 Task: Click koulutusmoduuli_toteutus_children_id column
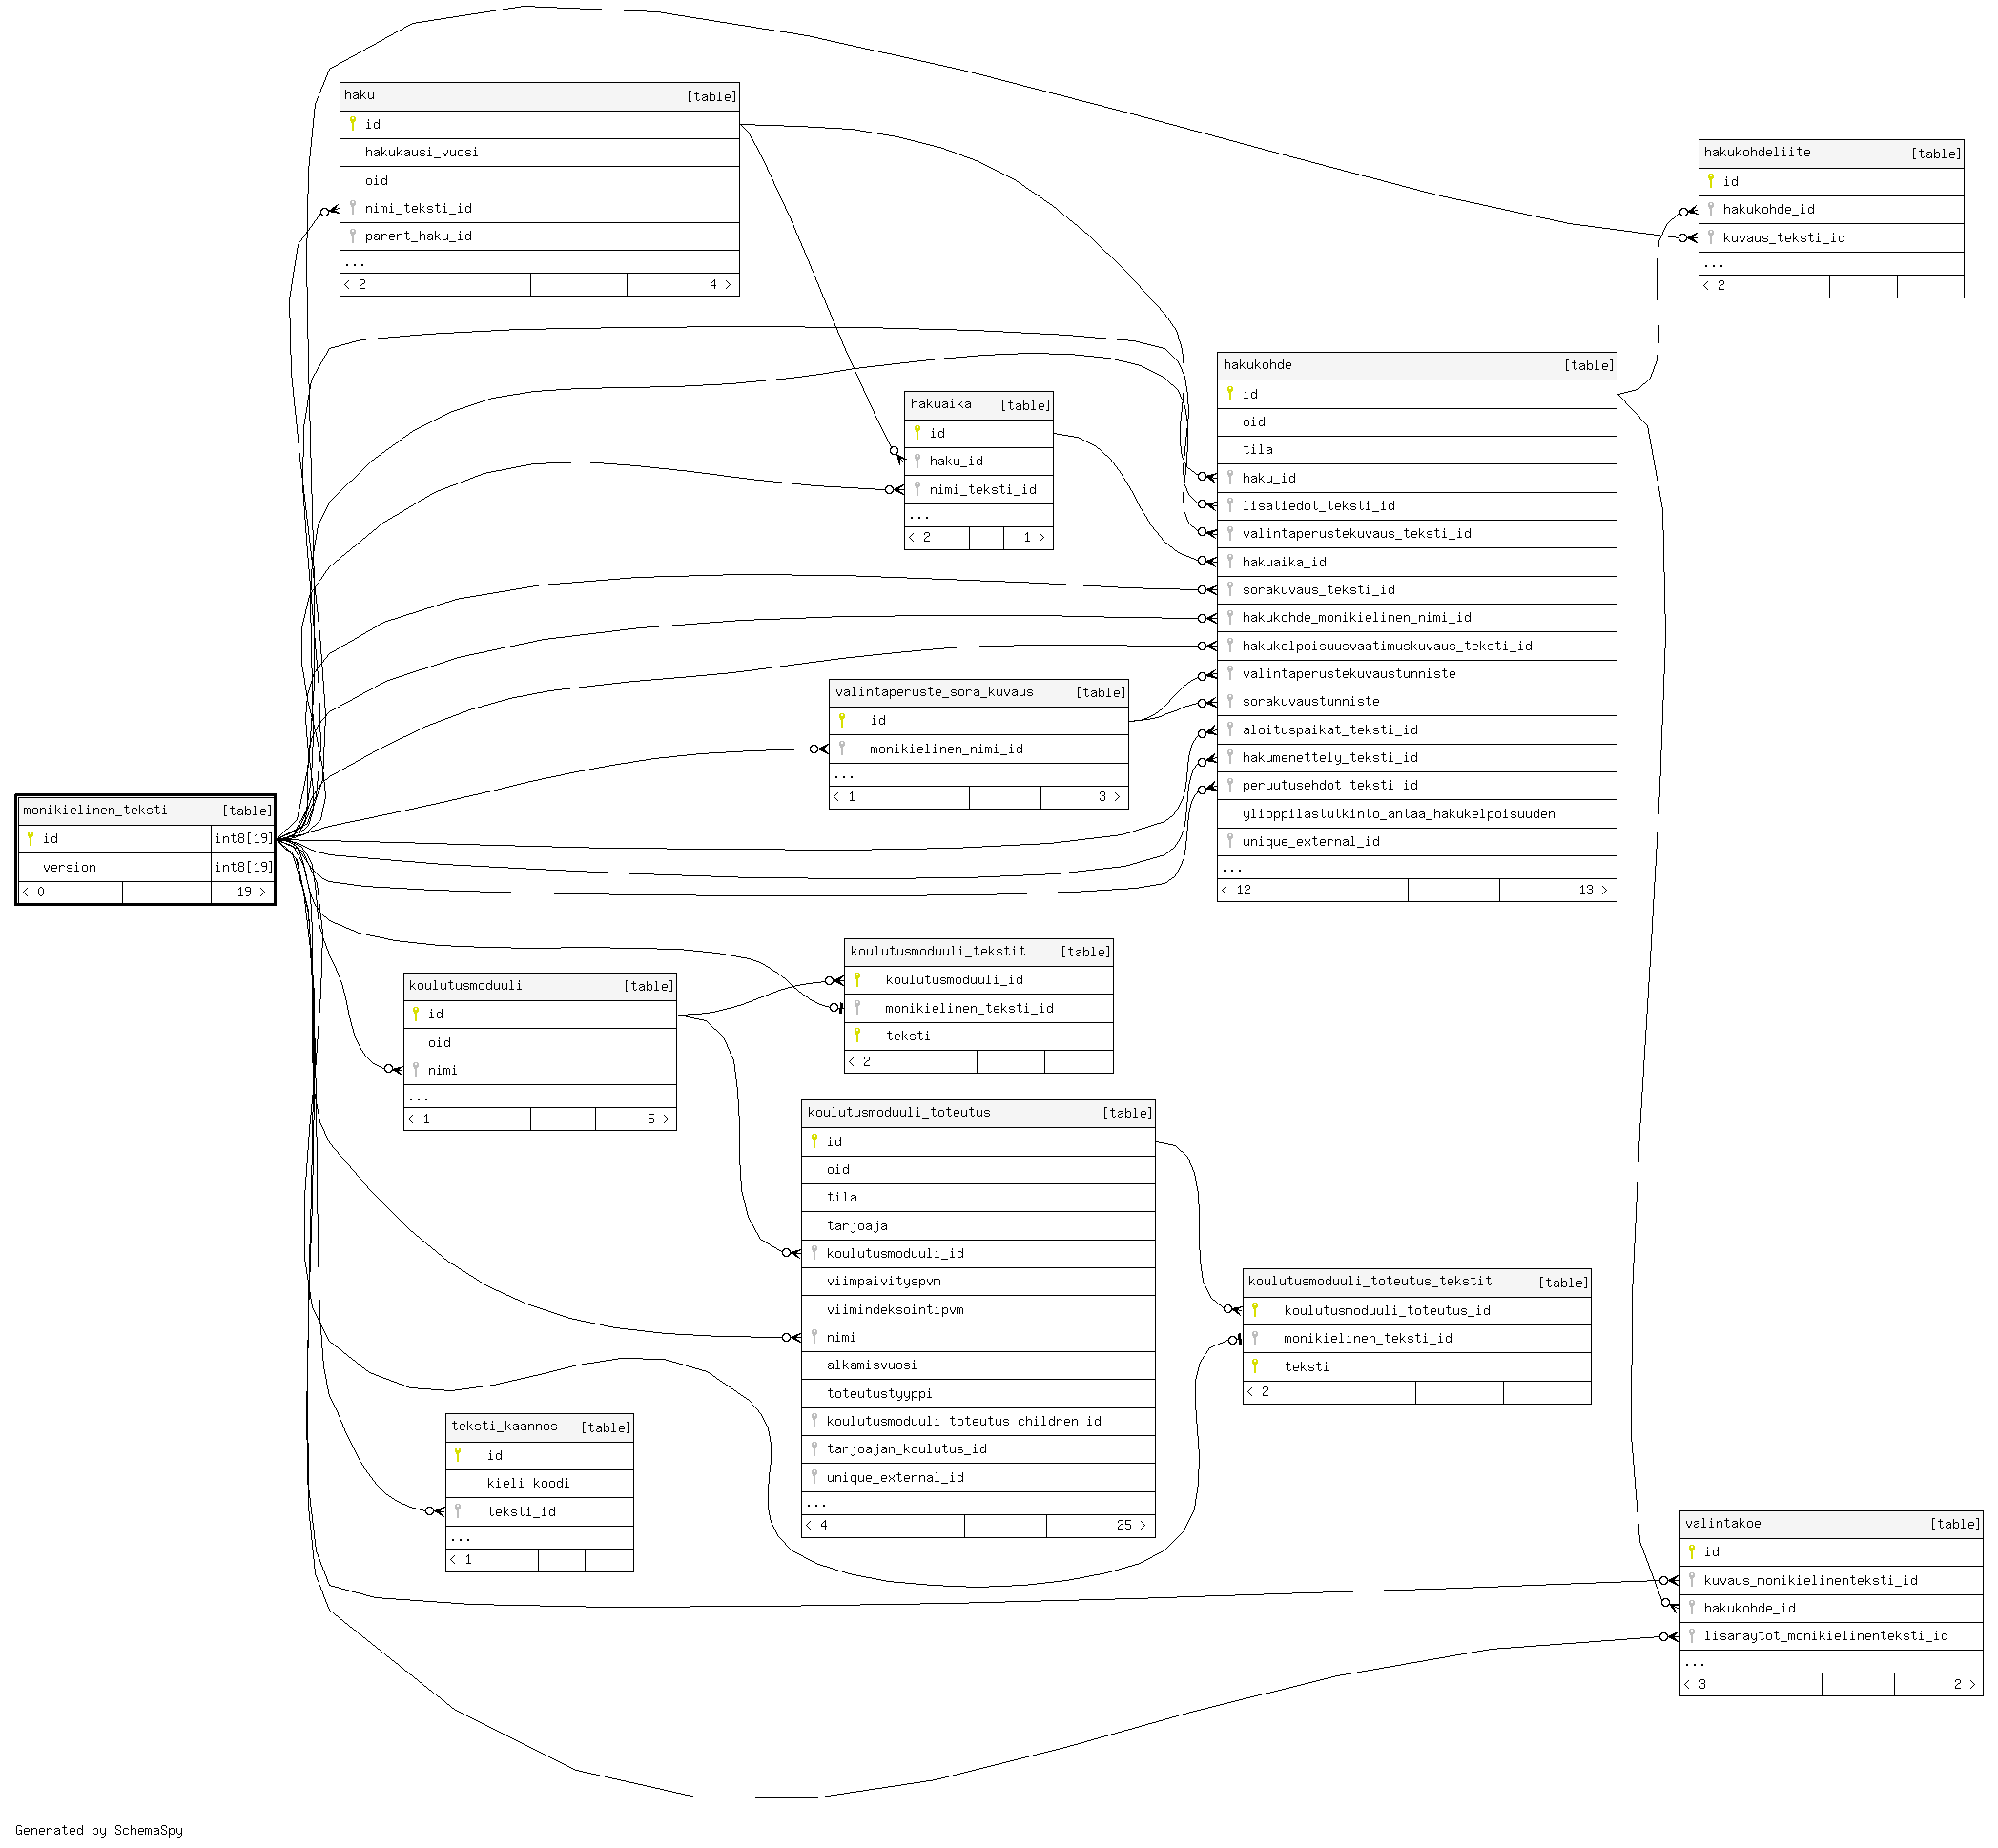tap(978, 1422)
